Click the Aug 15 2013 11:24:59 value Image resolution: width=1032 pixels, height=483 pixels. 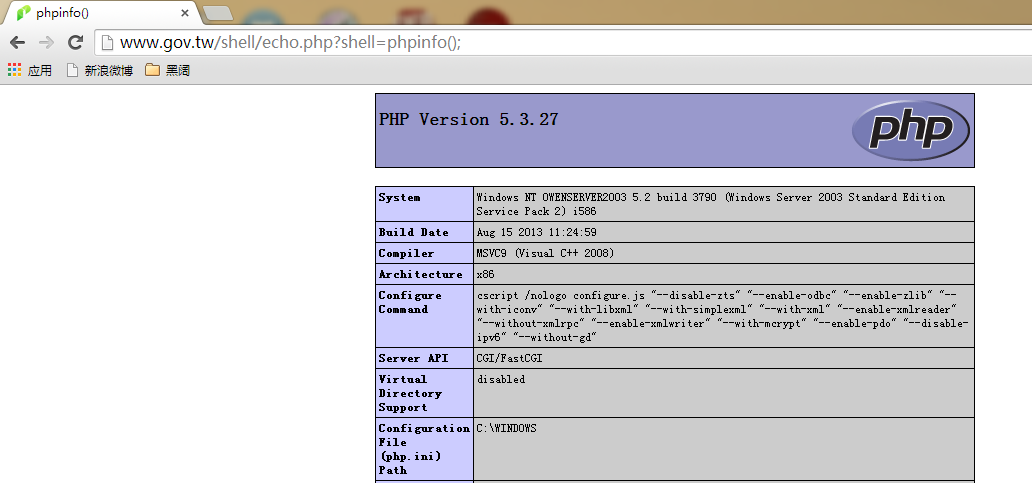[536, 232]
